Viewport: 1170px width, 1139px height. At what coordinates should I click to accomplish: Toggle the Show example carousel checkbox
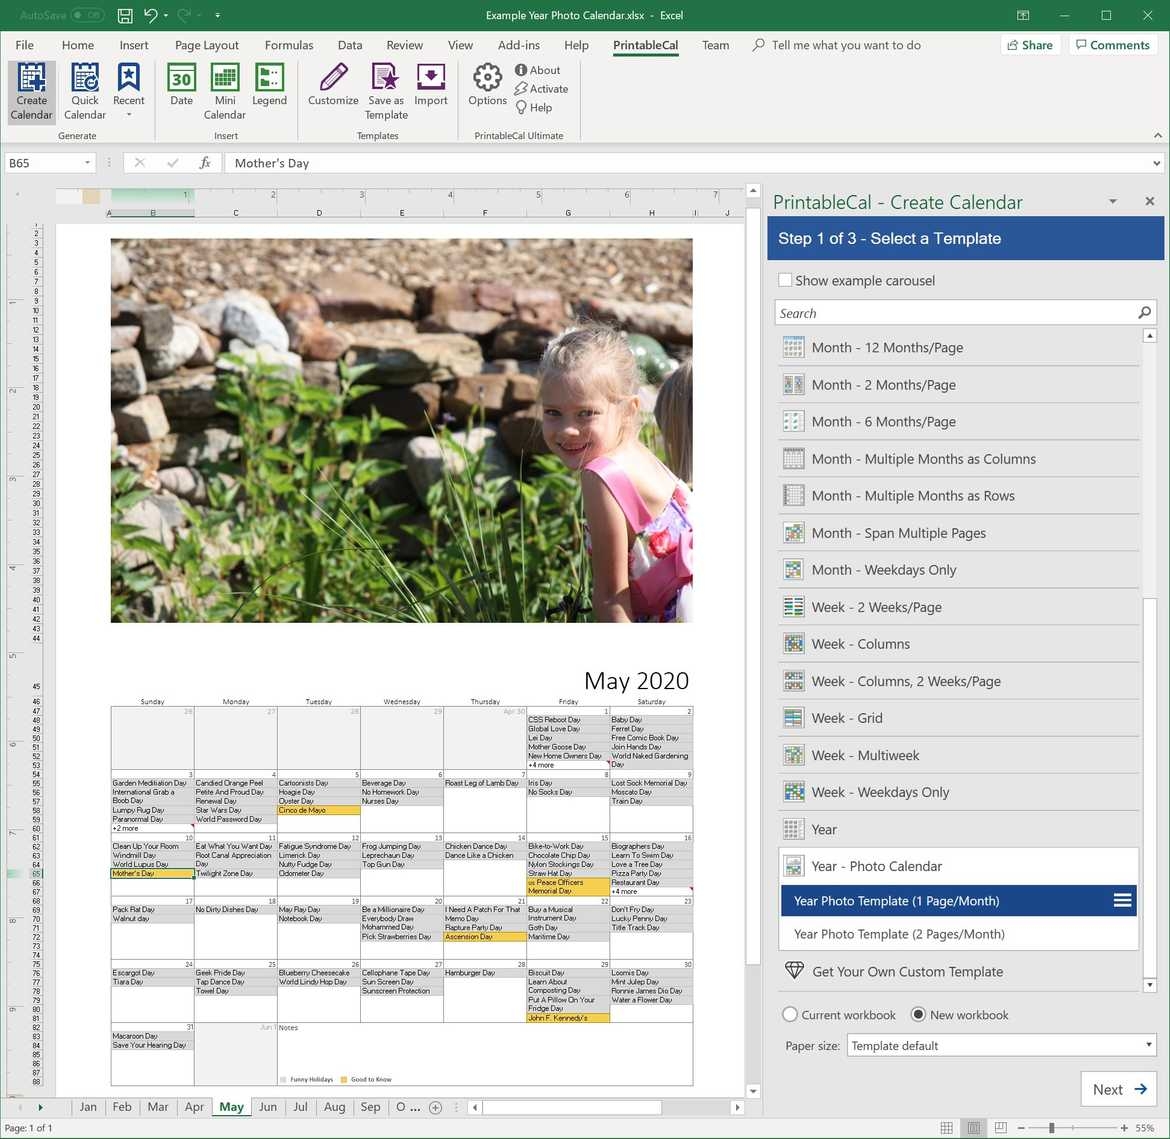(786, 280)
